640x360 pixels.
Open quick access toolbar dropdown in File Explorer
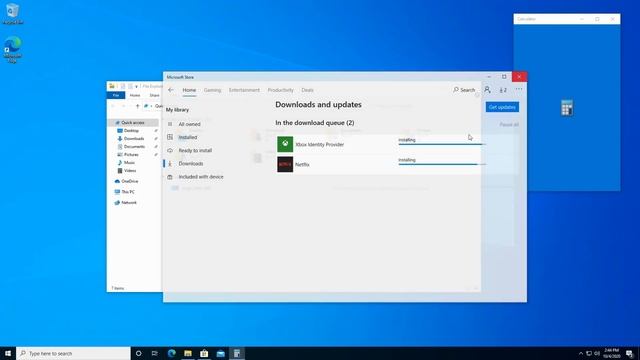click(x=136, y=86)
